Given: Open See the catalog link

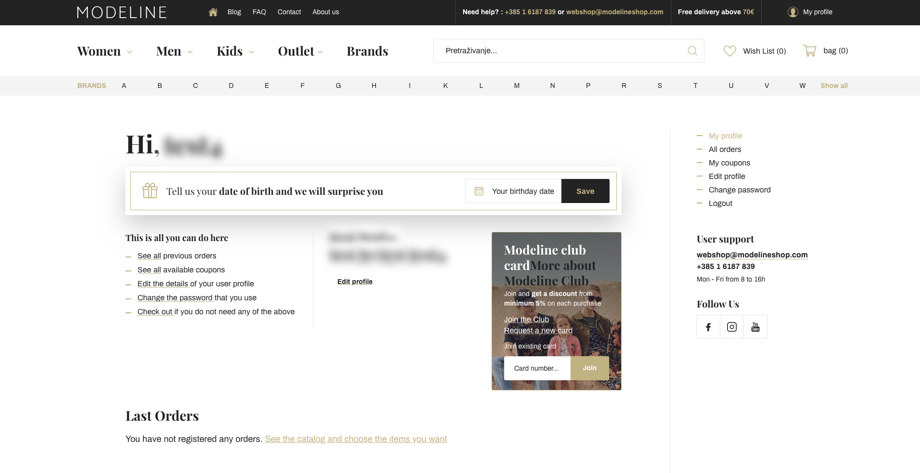Looking at the screenshot, I should tap(356, 439).
